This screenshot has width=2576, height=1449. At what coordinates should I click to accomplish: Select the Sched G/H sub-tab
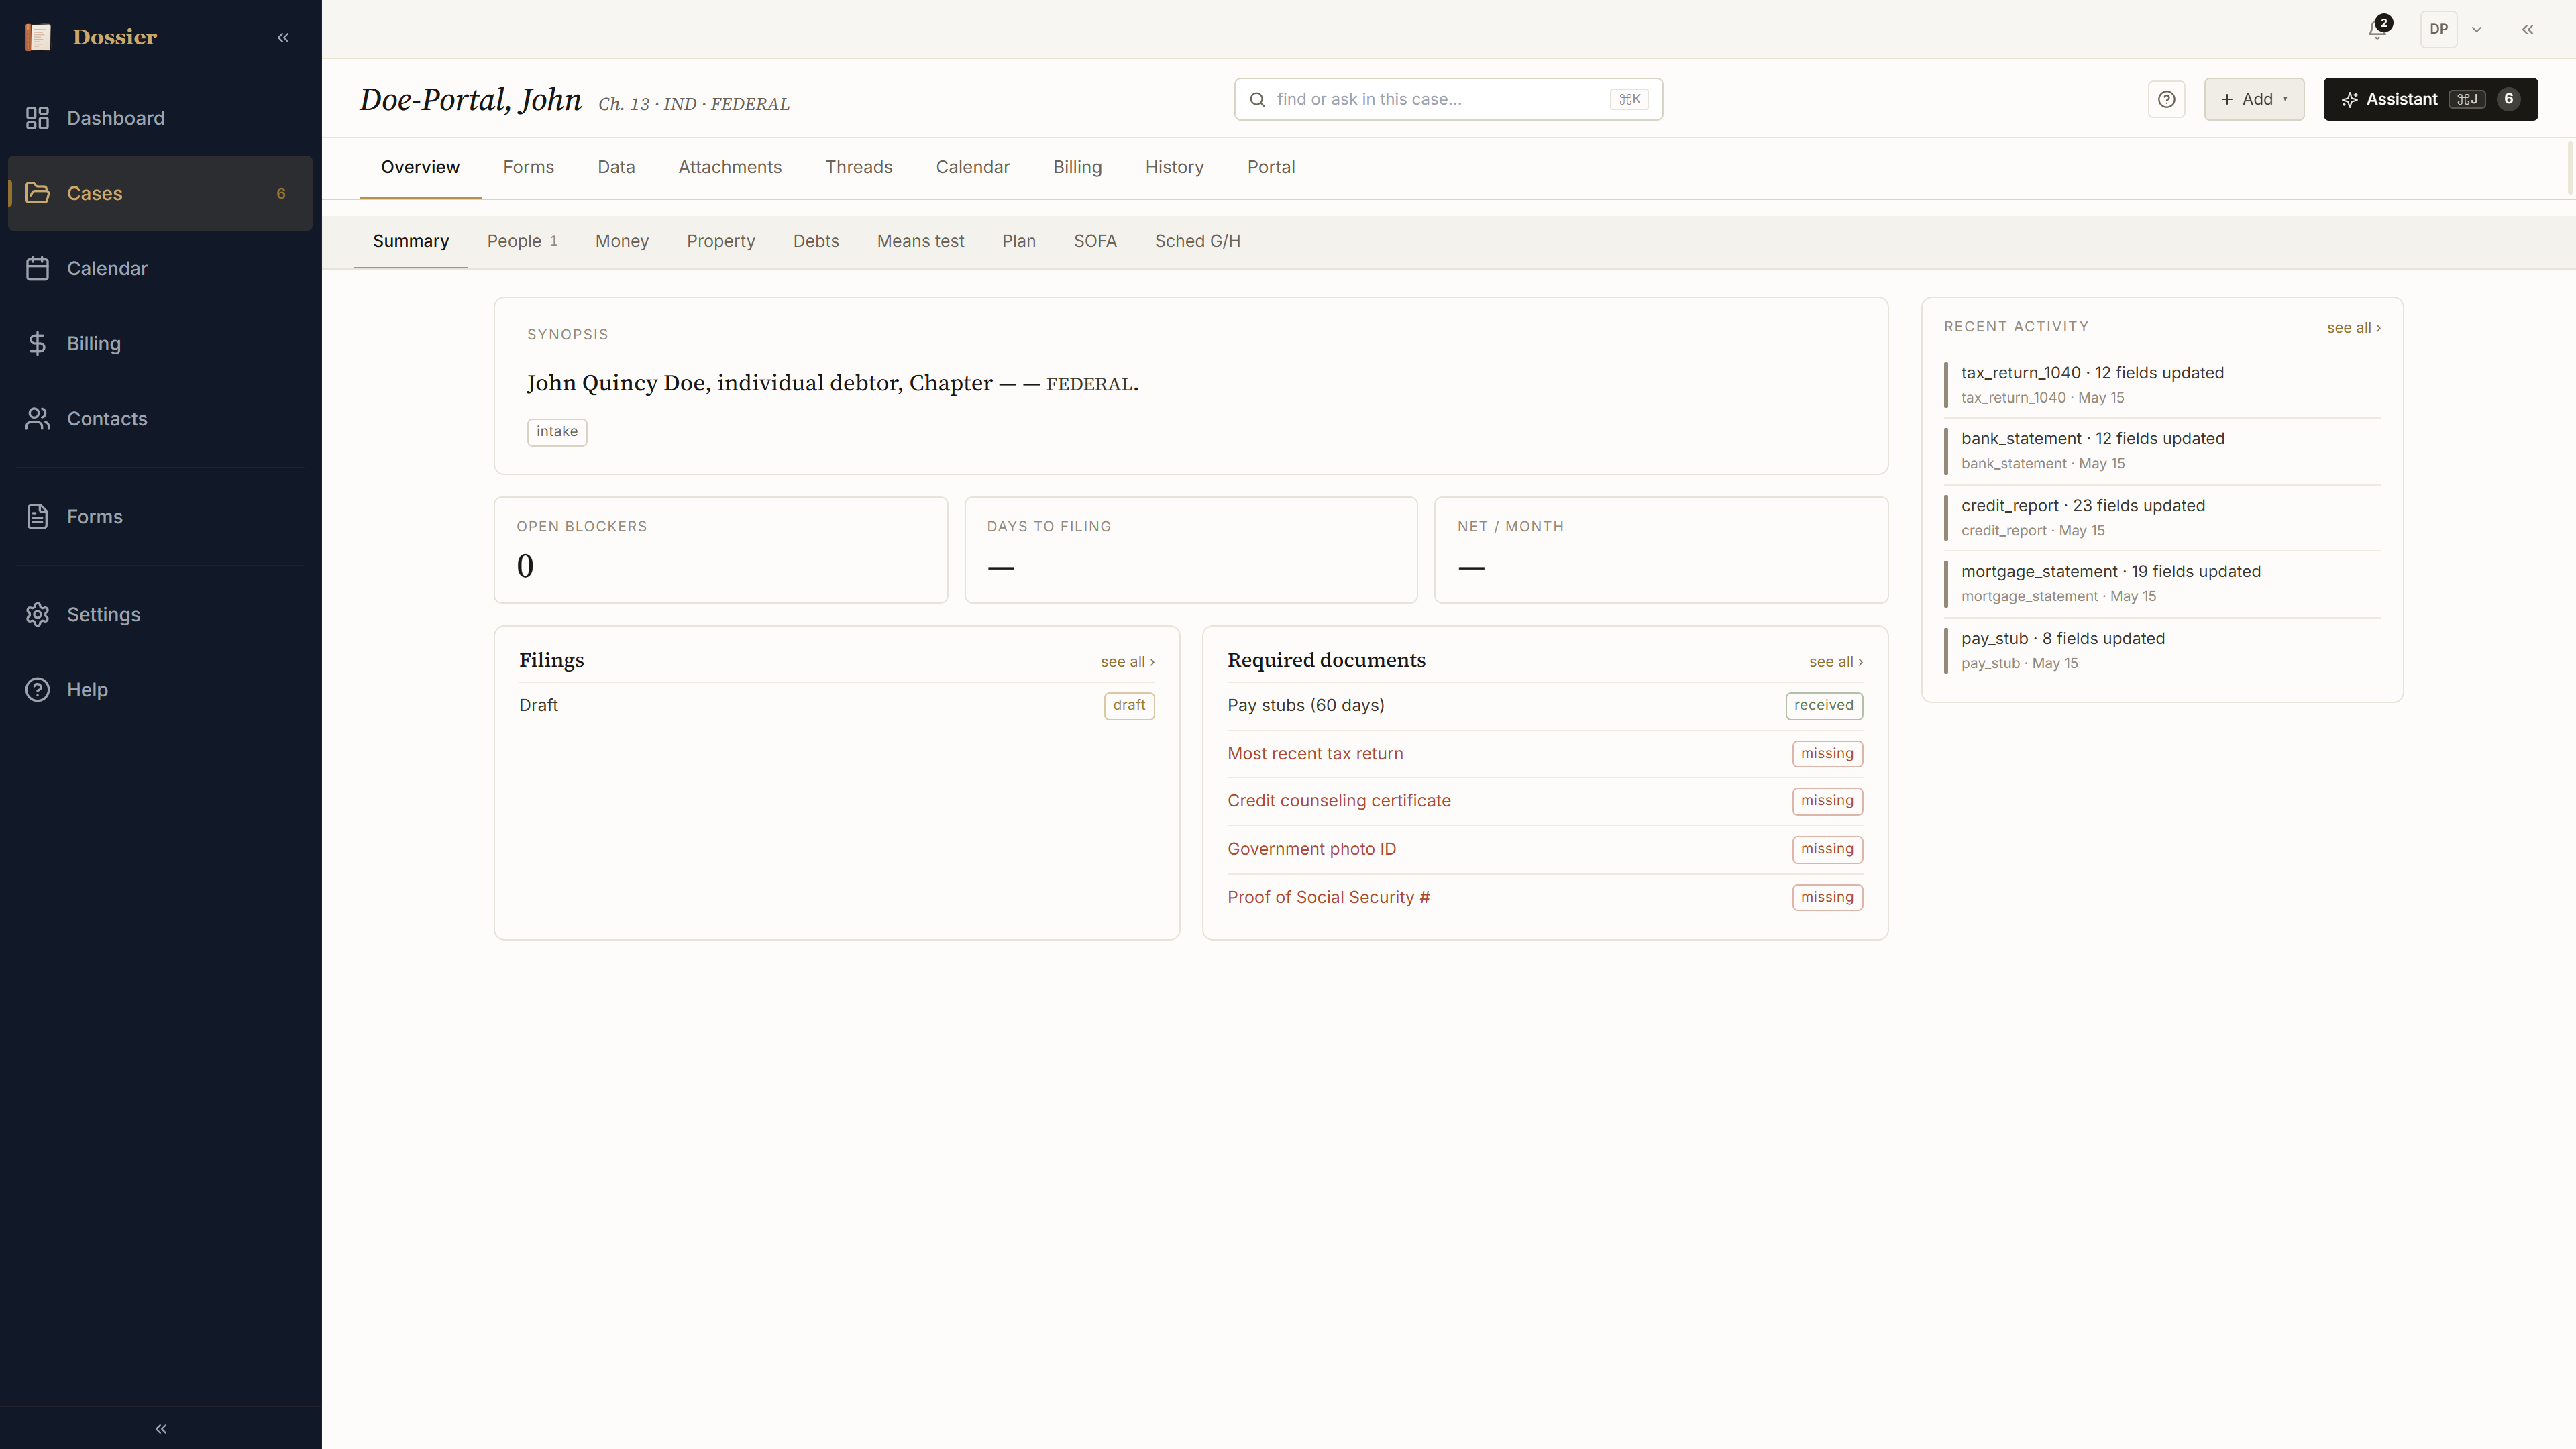tap(1197, 241)
